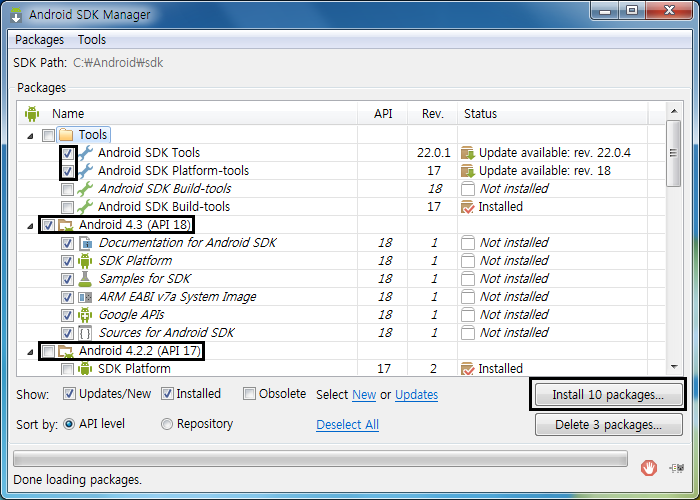Click the Android SDK Platform-tools wrench icon

click(x=85, y=171)
